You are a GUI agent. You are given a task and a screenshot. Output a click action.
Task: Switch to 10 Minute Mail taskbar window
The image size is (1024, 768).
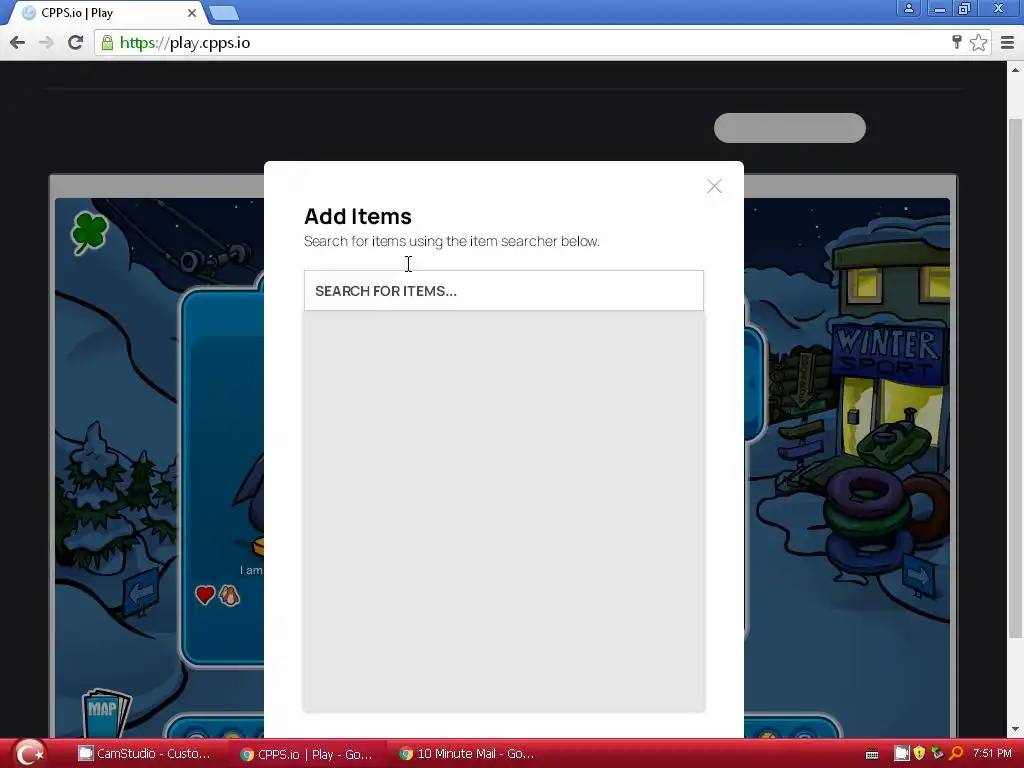pos(467,754)
